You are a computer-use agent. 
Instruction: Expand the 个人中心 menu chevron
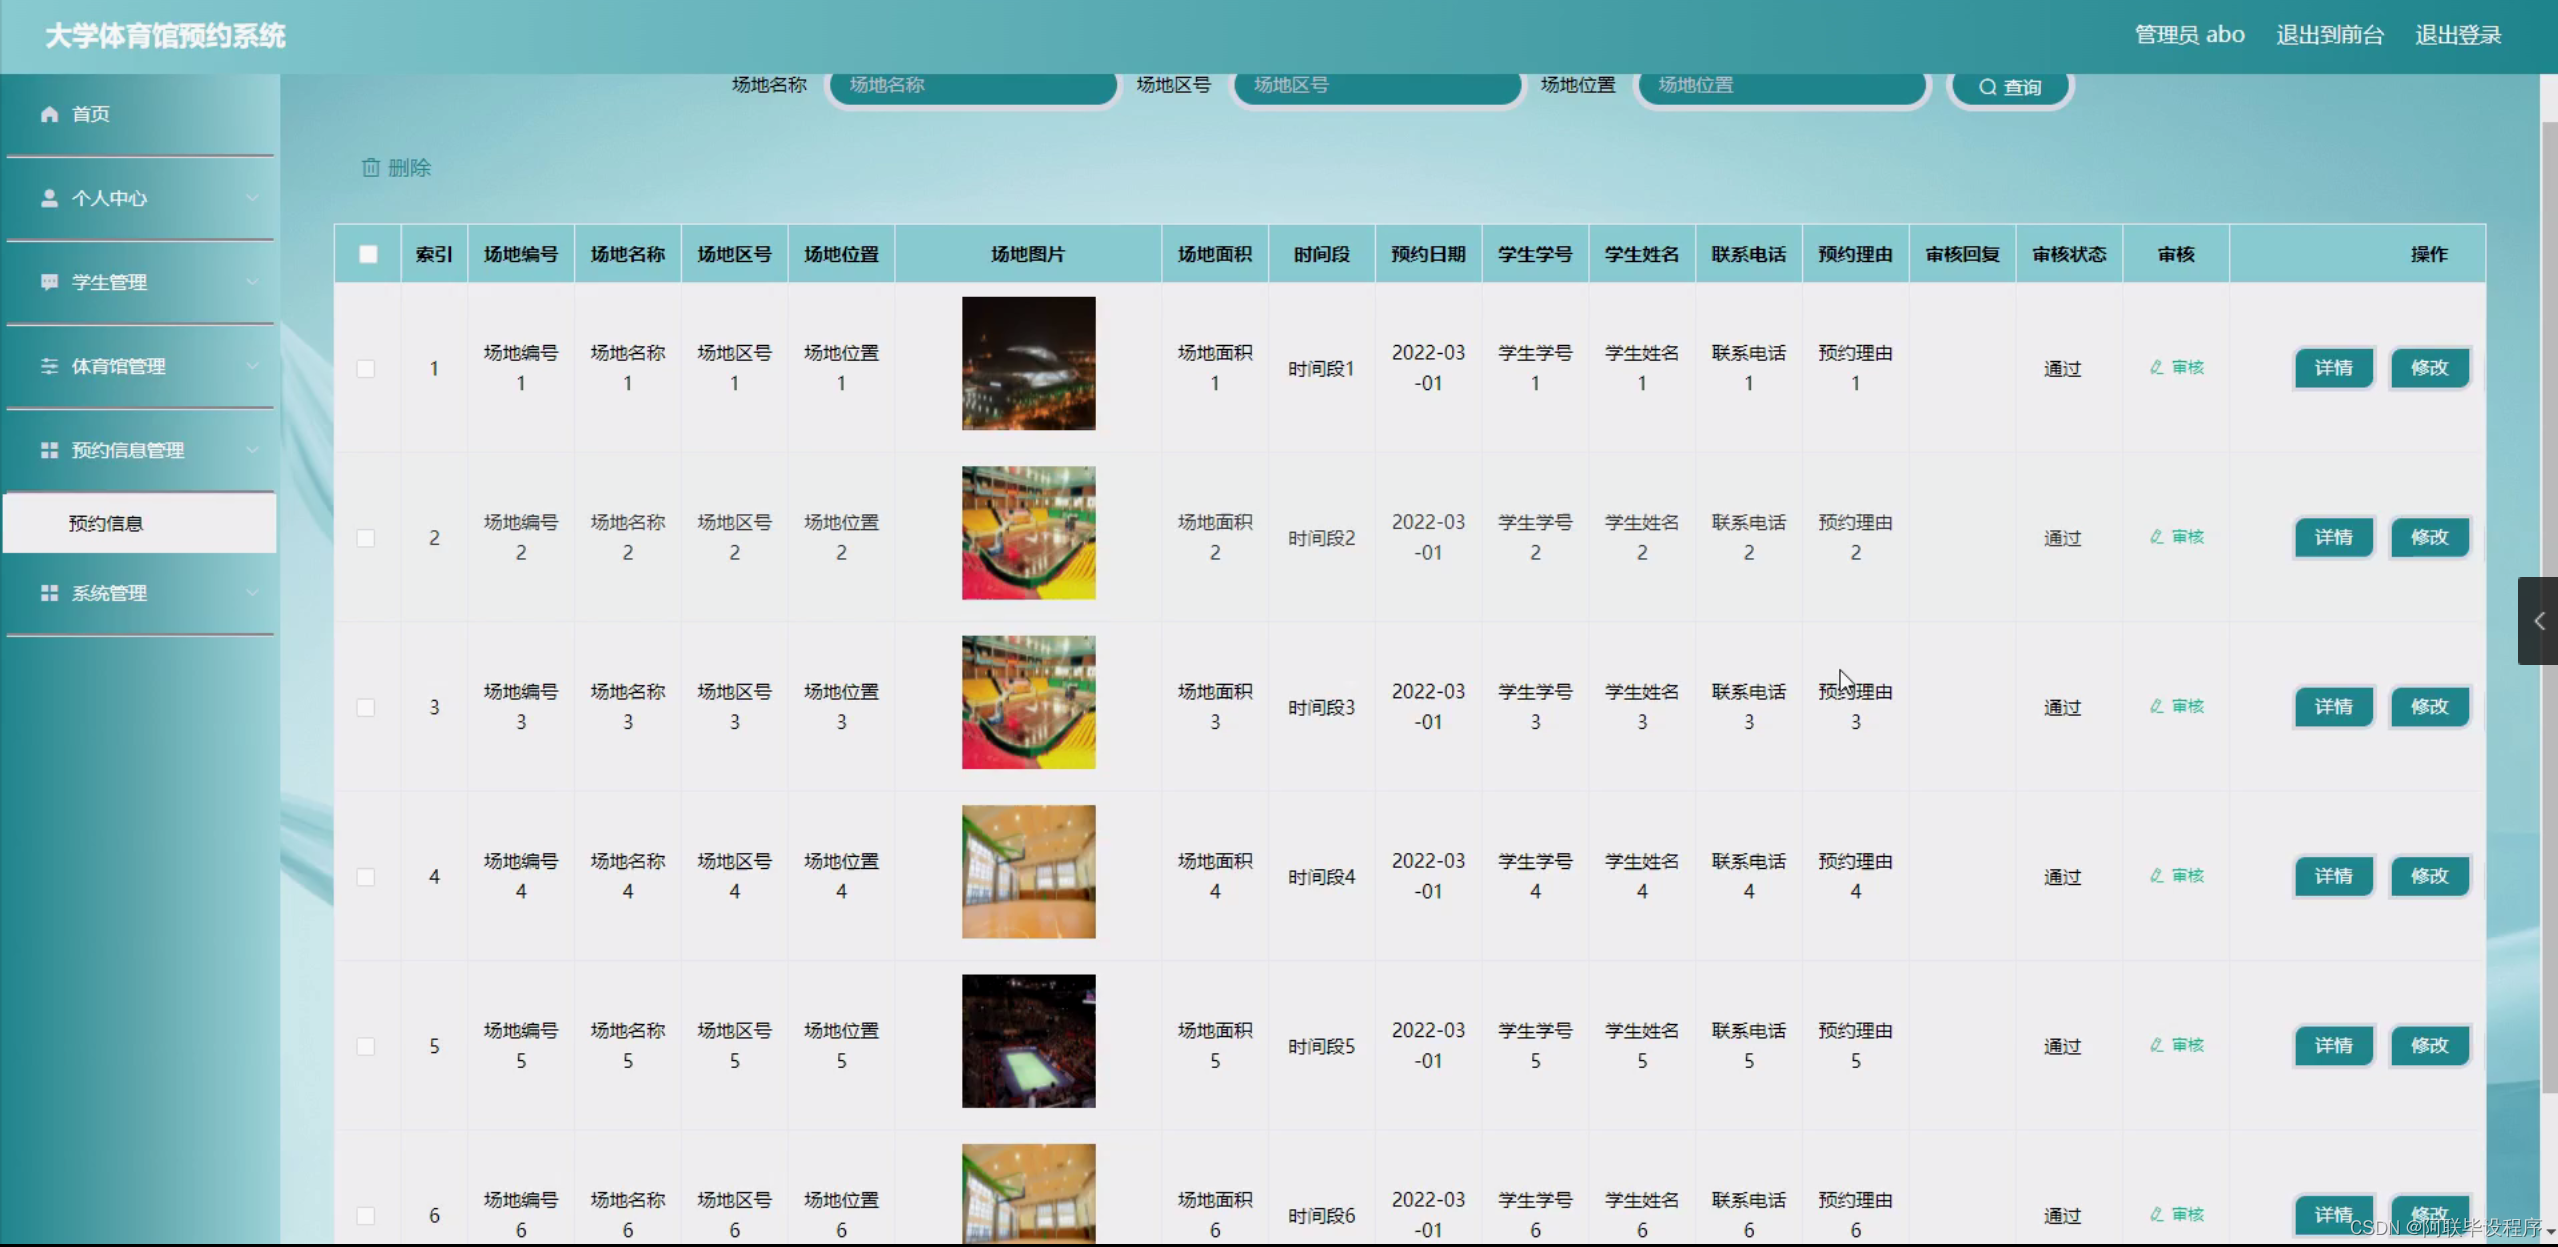(252, 198)
